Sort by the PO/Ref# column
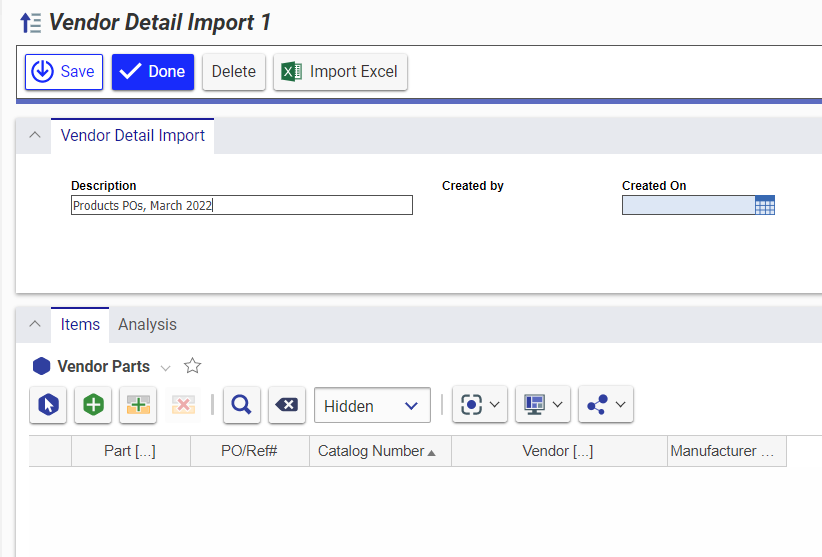The image size is (822, 557). (x=250, y=451)
